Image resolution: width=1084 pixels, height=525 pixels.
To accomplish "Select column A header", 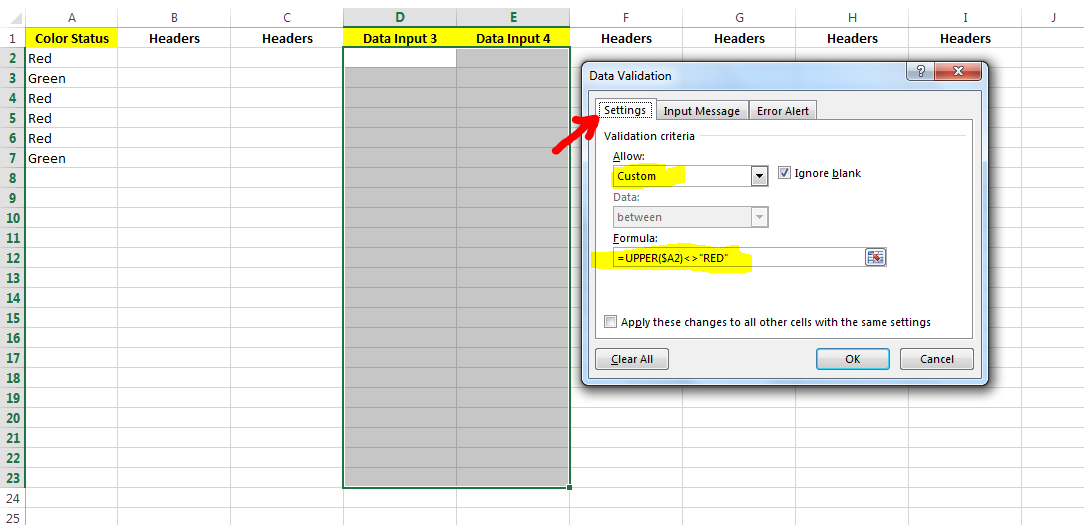I will point(72,17).
